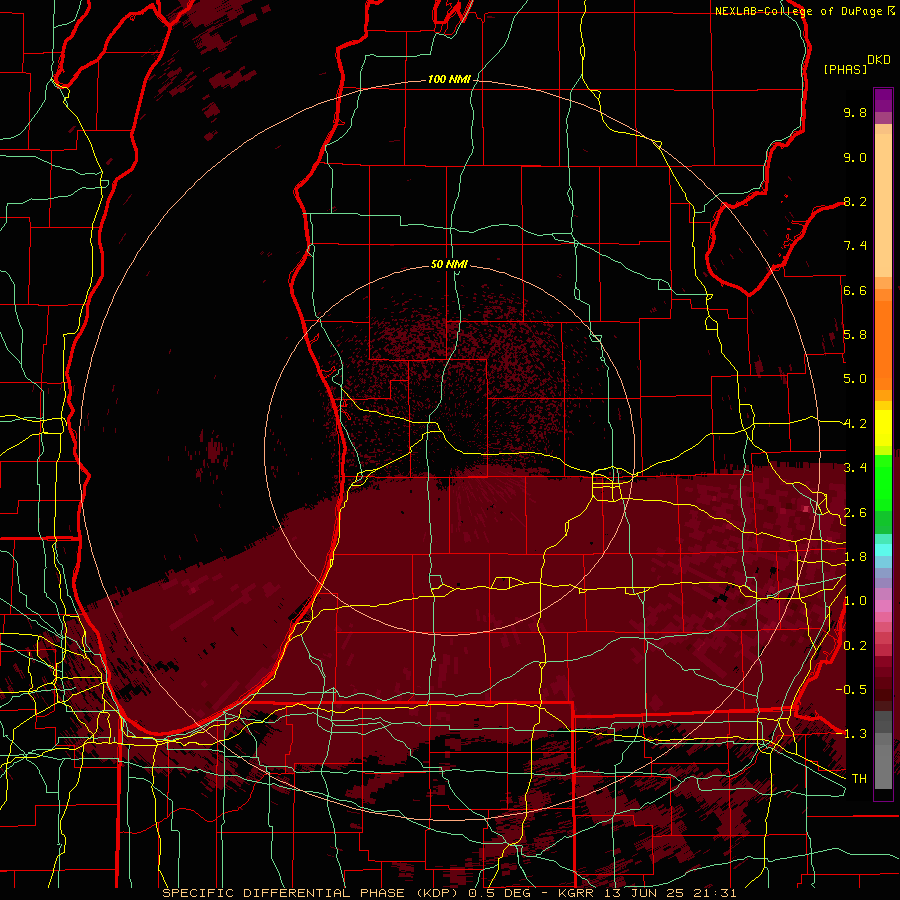
Task: Click the TH threshold label
Action: click(859, 779)
